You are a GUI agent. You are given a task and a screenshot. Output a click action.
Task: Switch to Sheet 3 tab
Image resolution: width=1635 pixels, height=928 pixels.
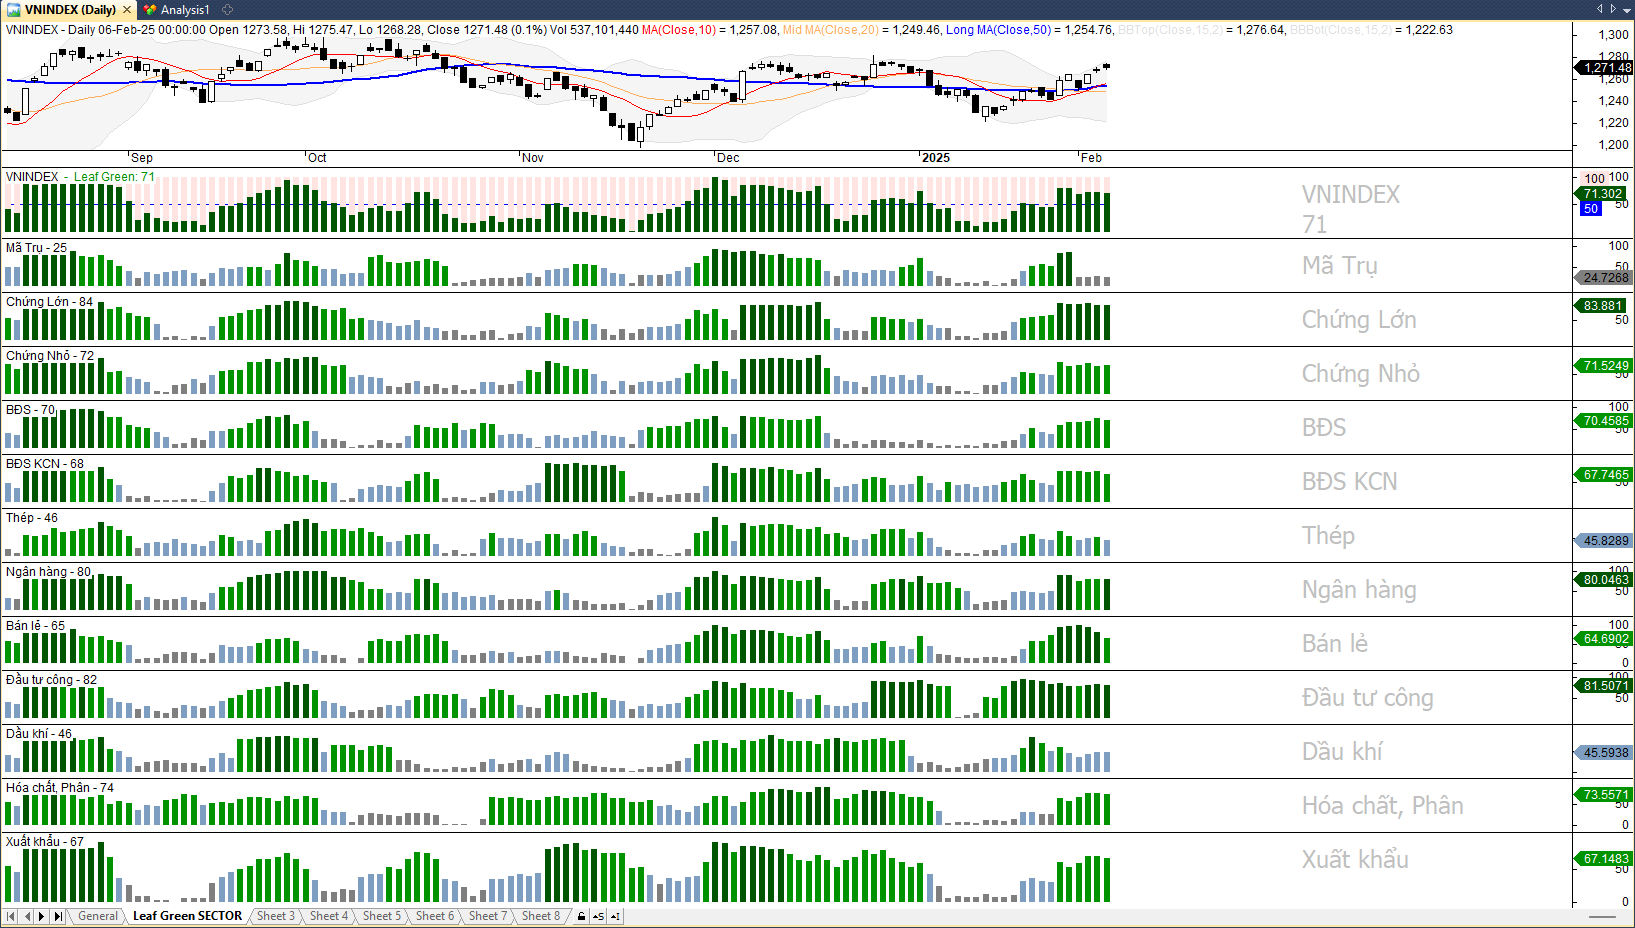[x=275, y=916]
